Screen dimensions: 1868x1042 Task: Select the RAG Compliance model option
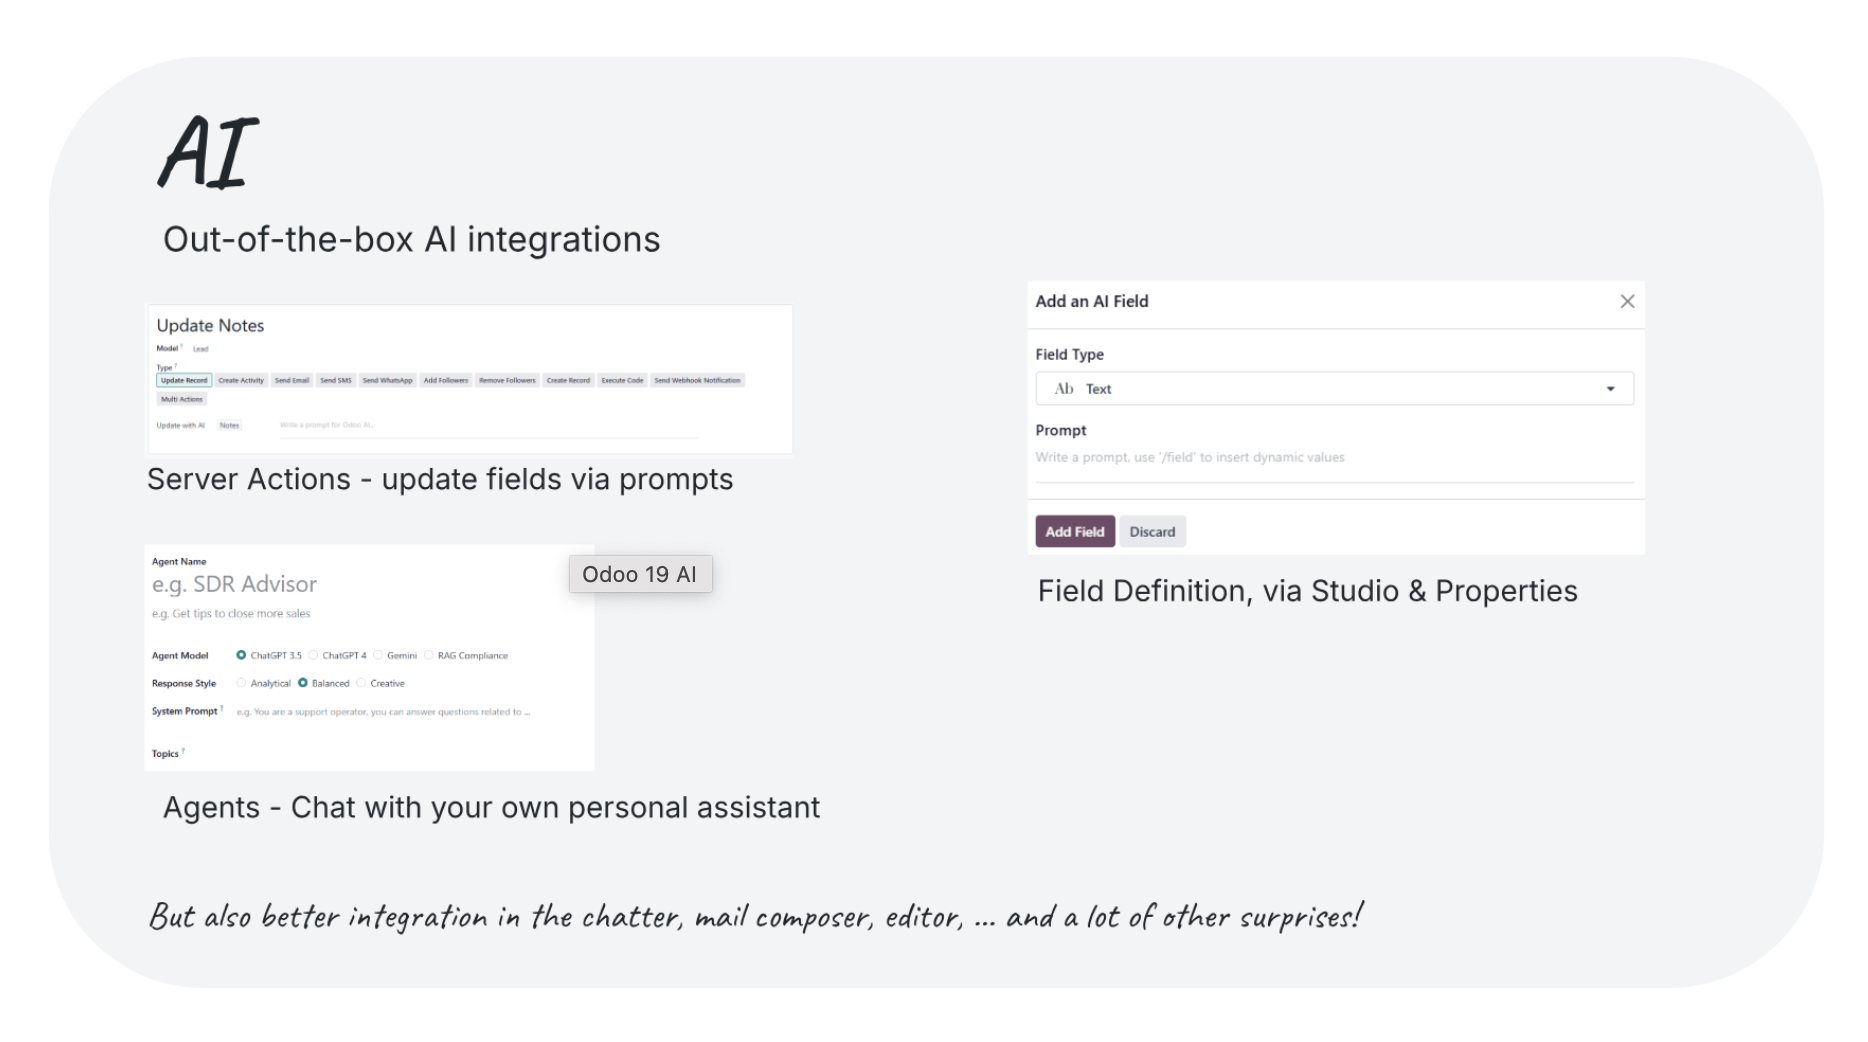429,656
